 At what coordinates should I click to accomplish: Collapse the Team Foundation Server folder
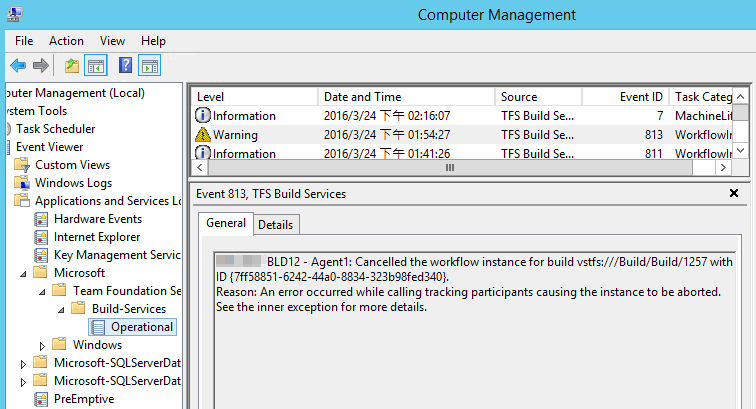click(42, 291)
